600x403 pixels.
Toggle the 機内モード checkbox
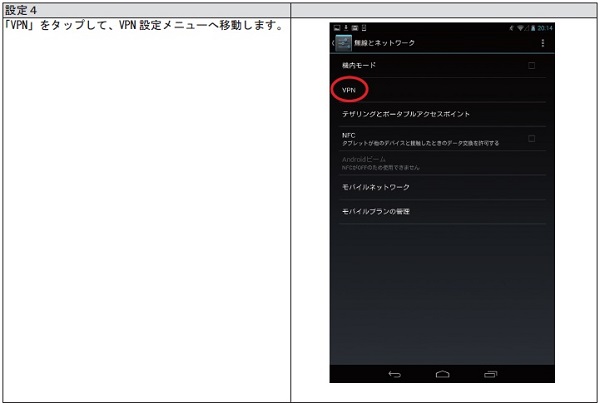coord(531,66)
